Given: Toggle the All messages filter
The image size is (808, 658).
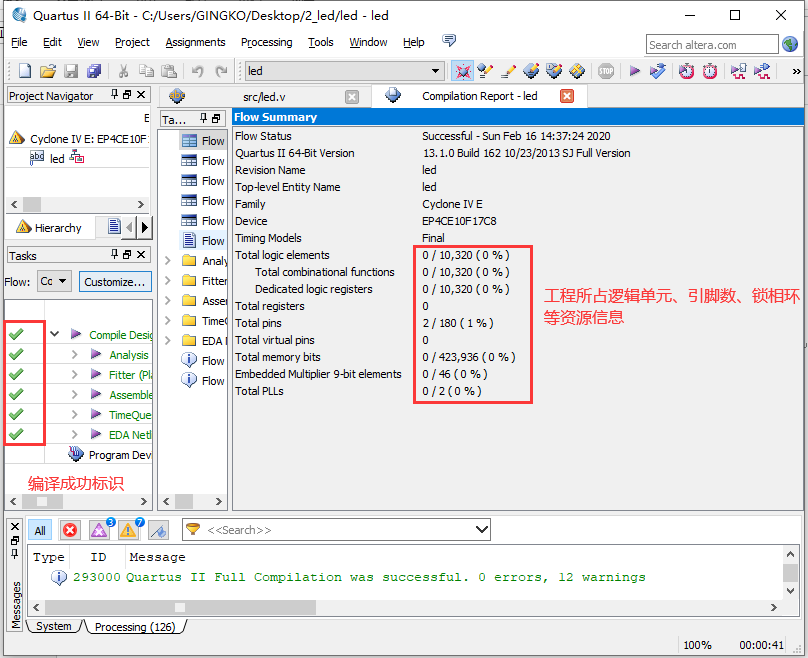Looking at the screenshot, I should (x=40, y=530).
